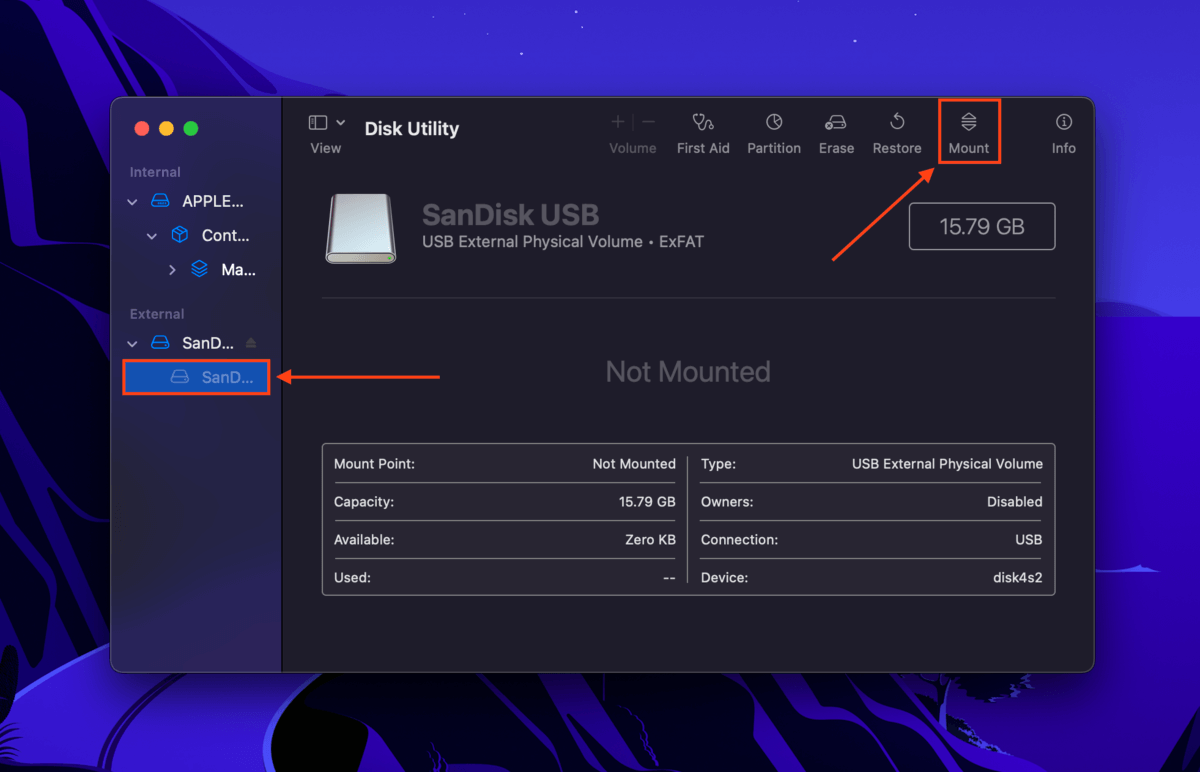The image size is (1200, 772).
Task: Click the Not Mounted status text
Action: (x=688, y=372)
